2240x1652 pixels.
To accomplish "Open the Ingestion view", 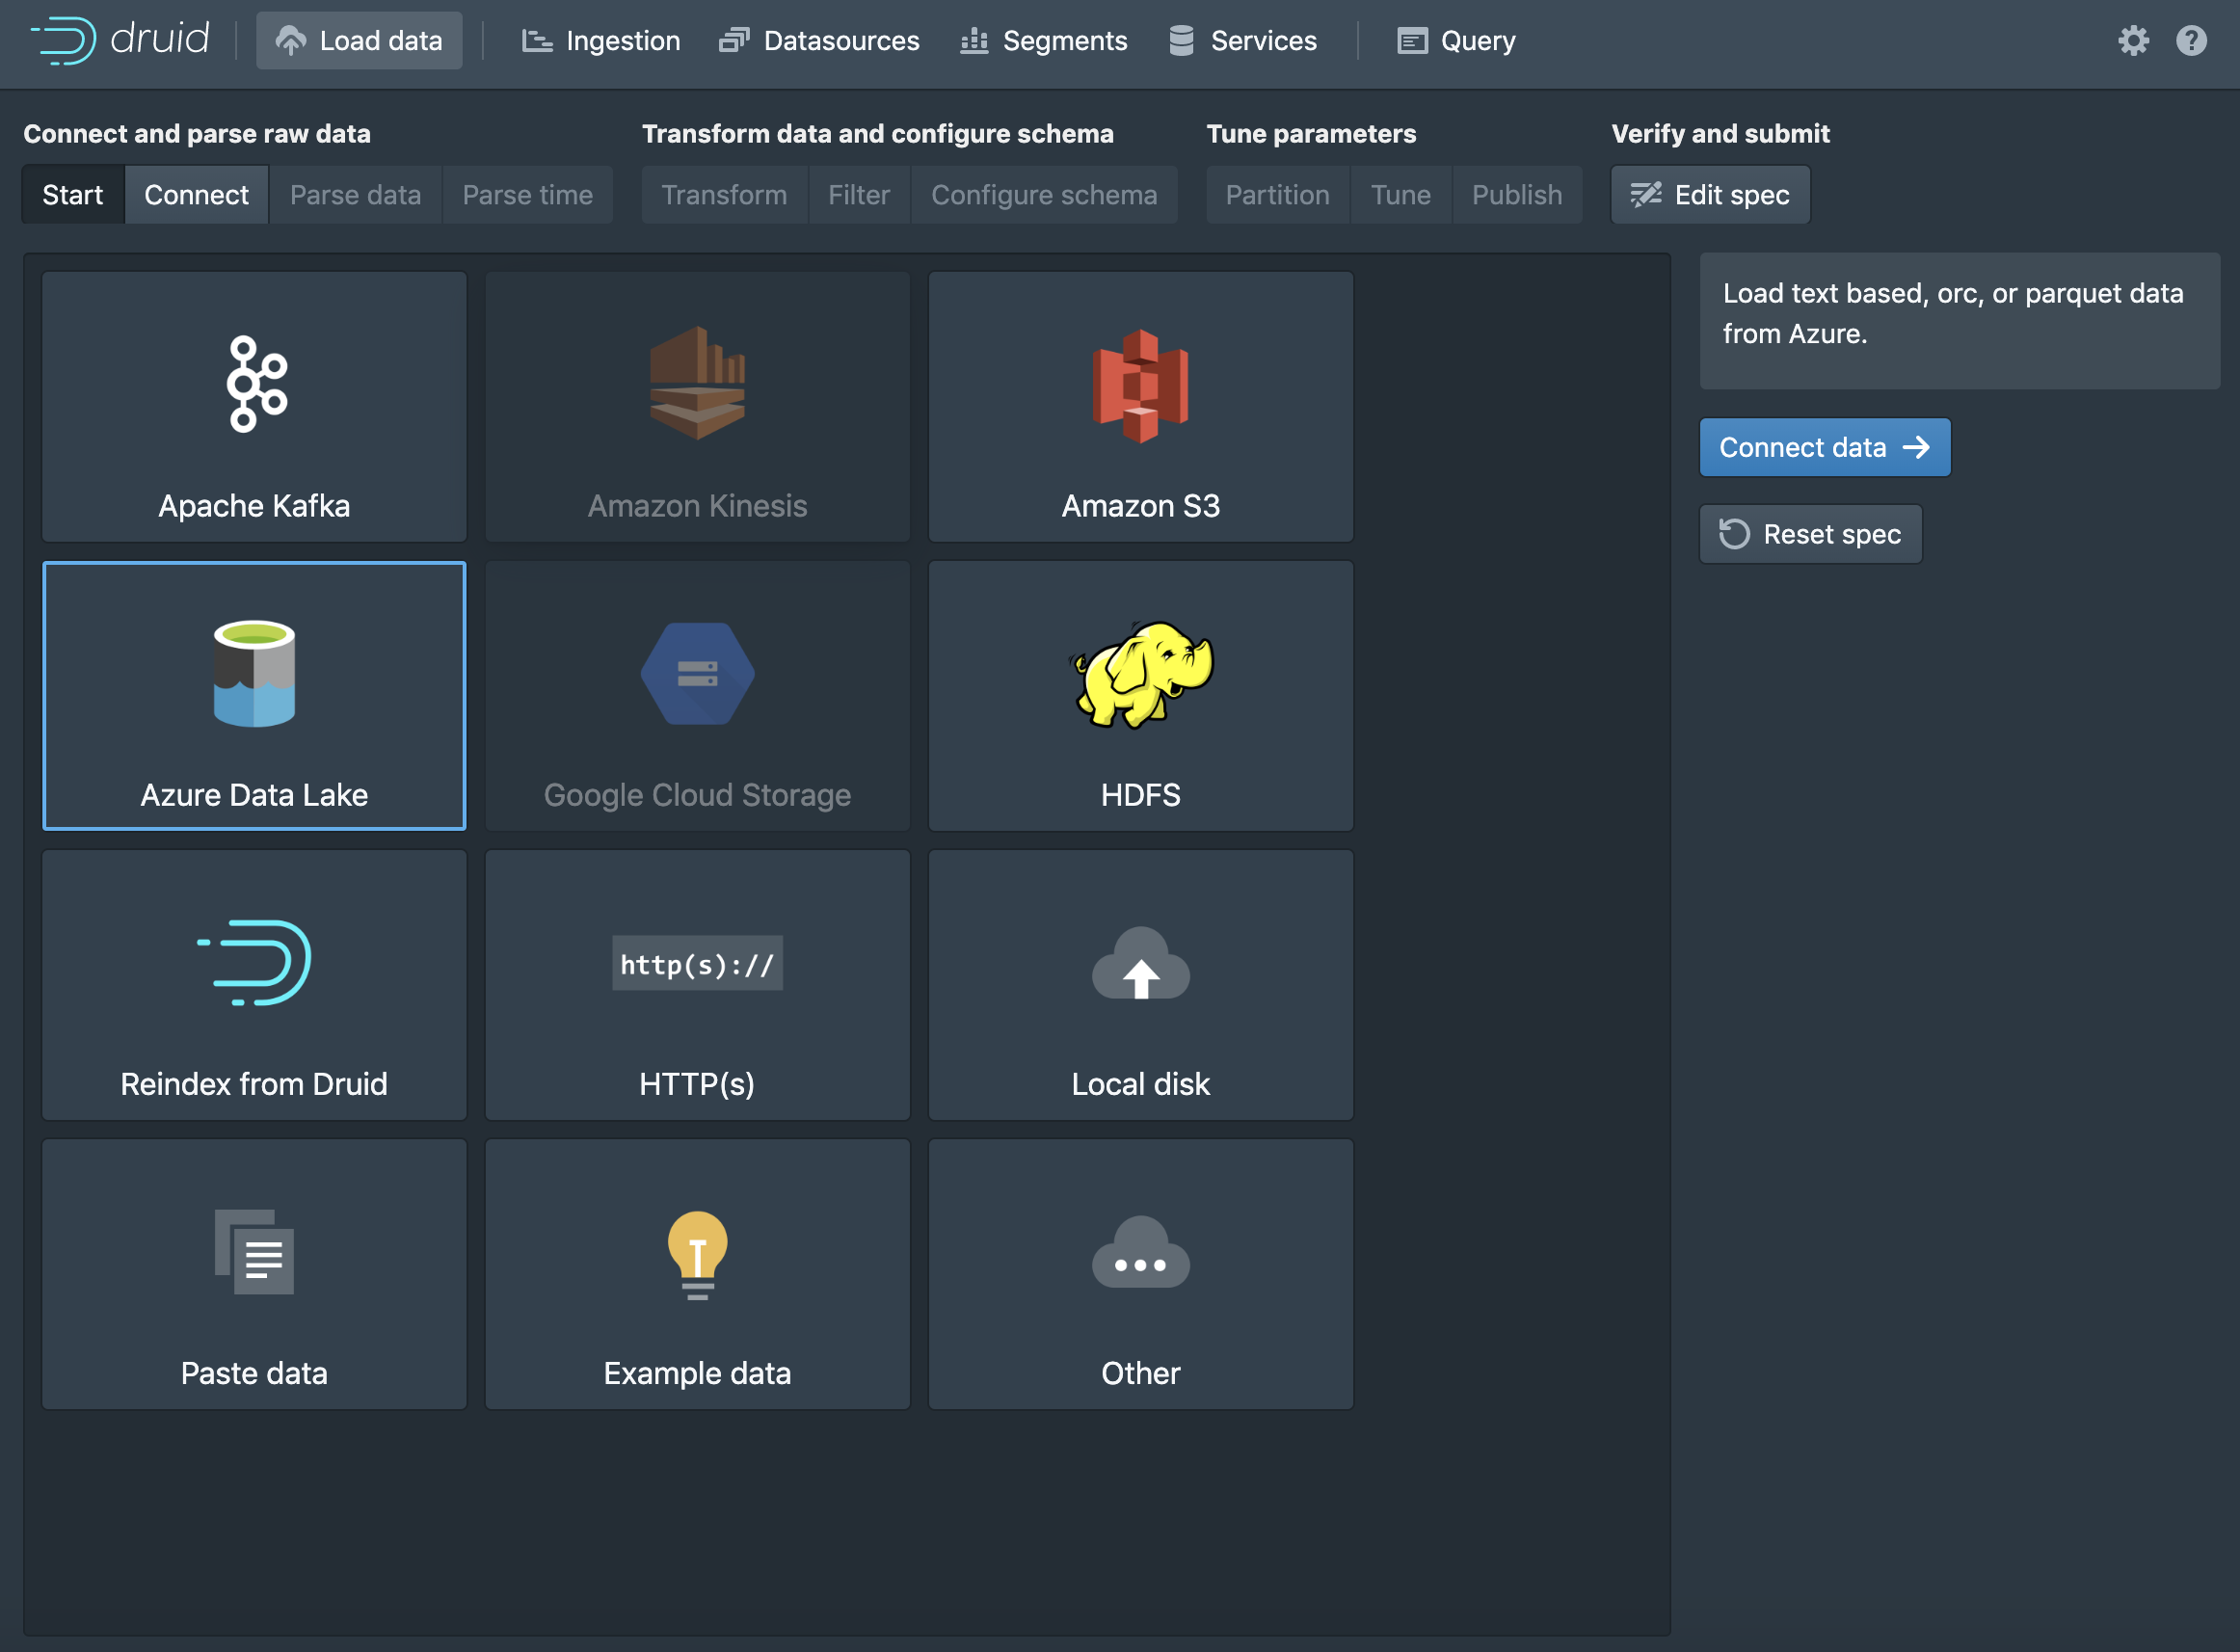I will 601,41.
